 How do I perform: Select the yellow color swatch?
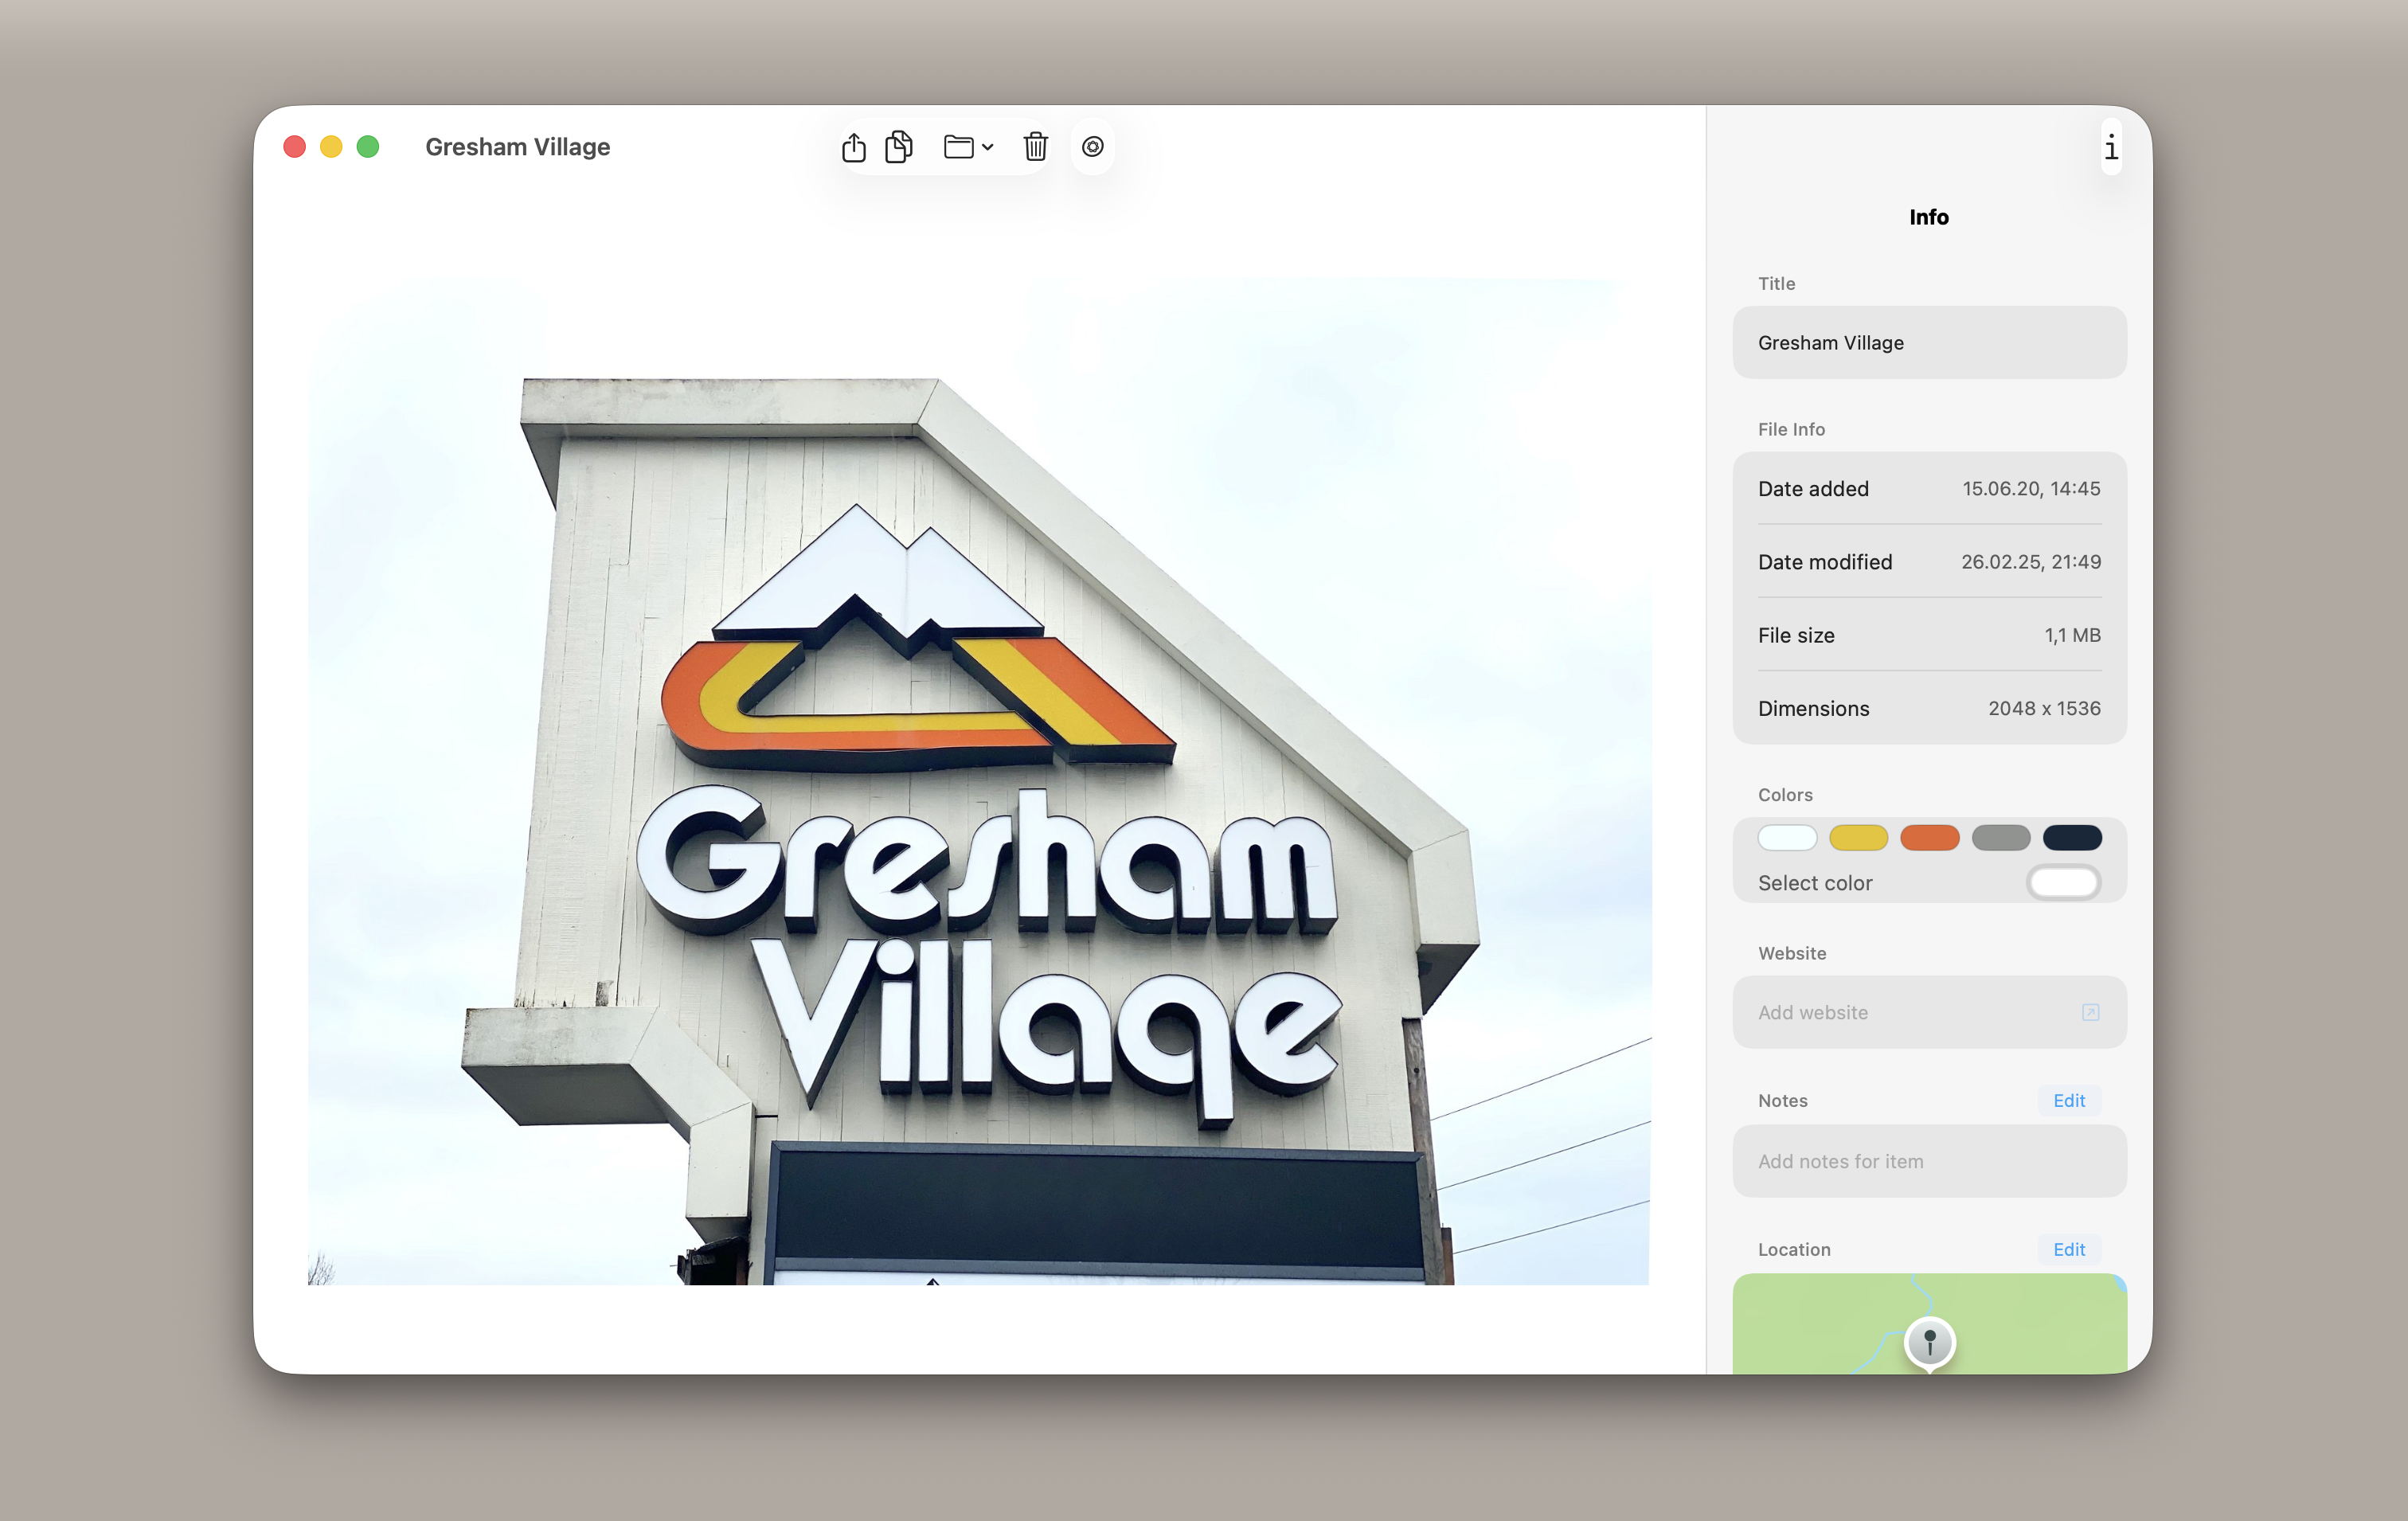pos(1858,837)
